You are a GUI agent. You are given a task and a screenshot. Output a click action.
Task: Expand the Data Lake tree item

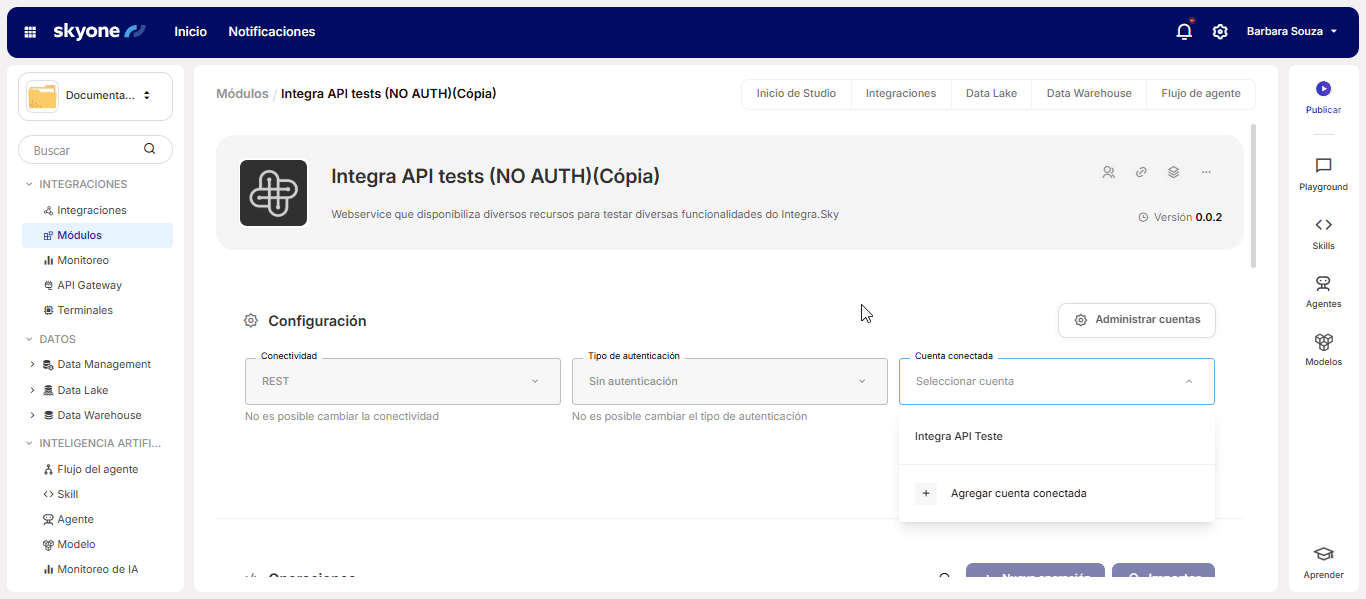click(x=32, y=390)
